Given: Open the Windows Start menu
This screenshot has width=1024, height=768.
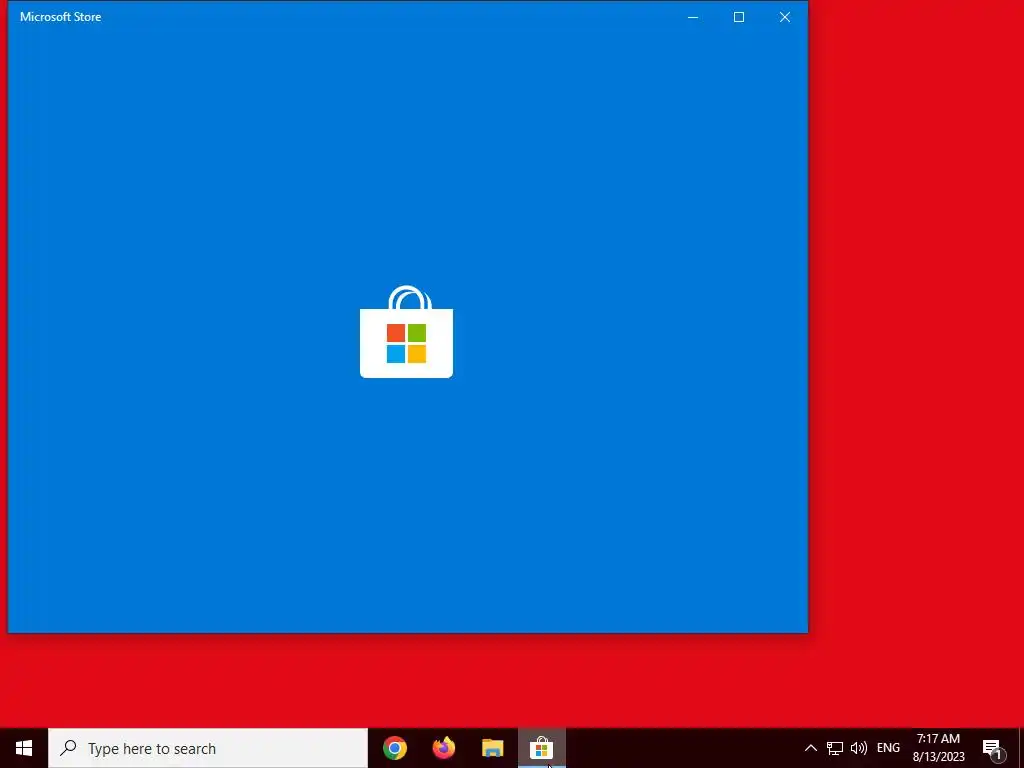Looking at the screenshot, I should click(24, 748).
